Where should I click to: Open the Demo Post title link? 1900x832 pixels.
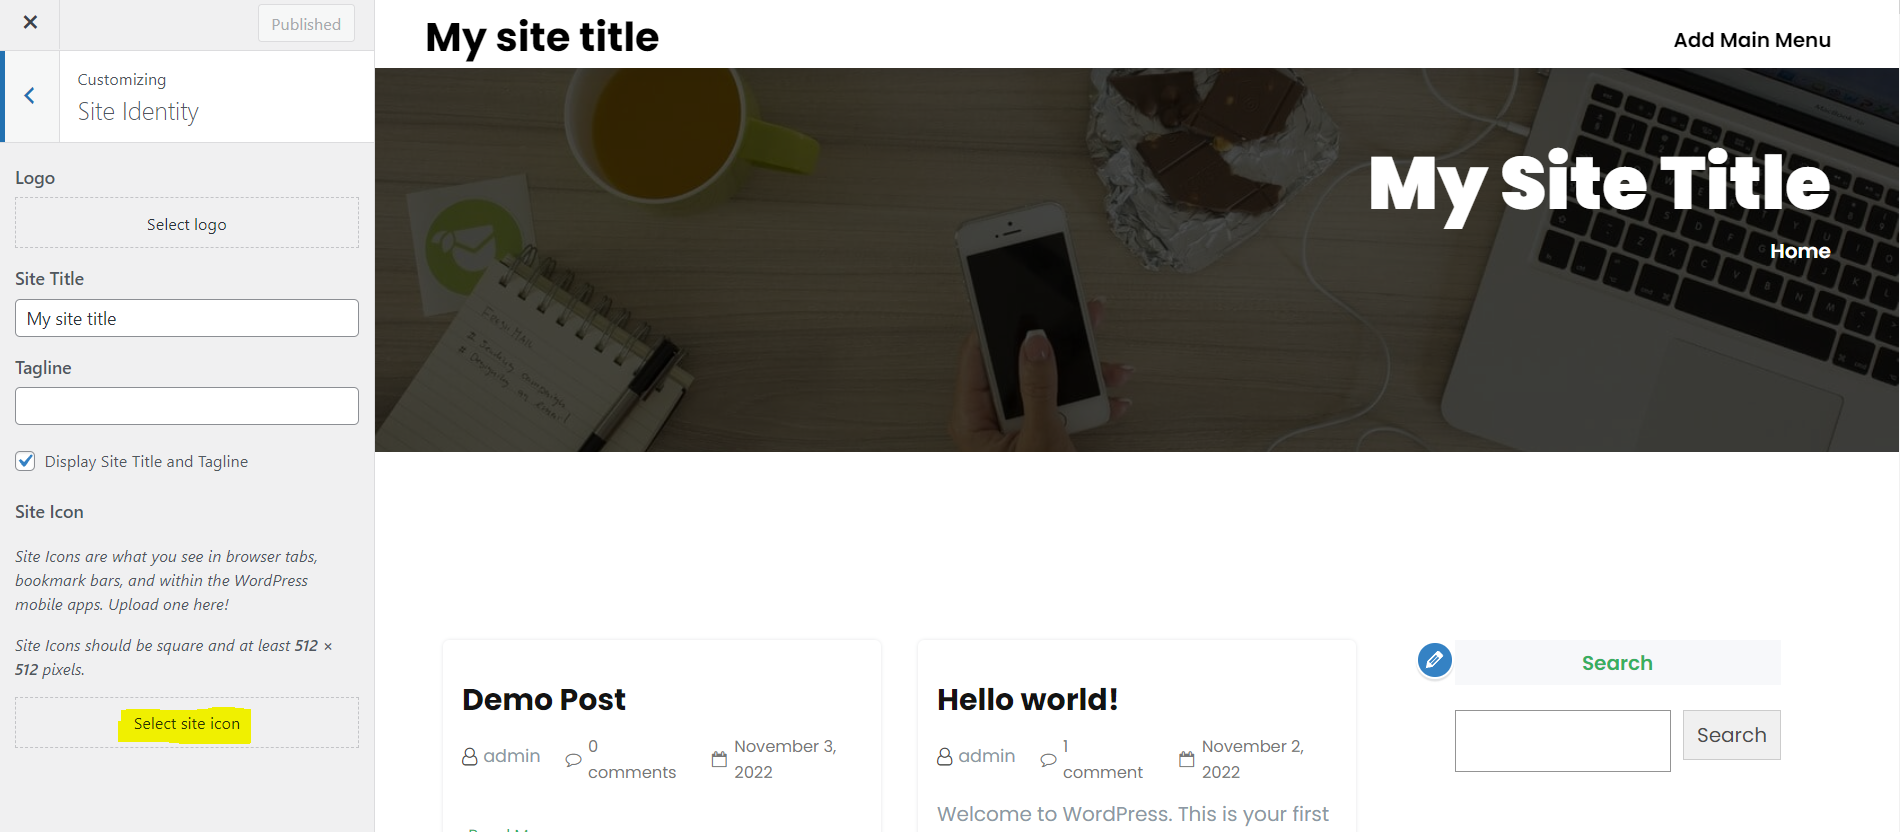544,699
